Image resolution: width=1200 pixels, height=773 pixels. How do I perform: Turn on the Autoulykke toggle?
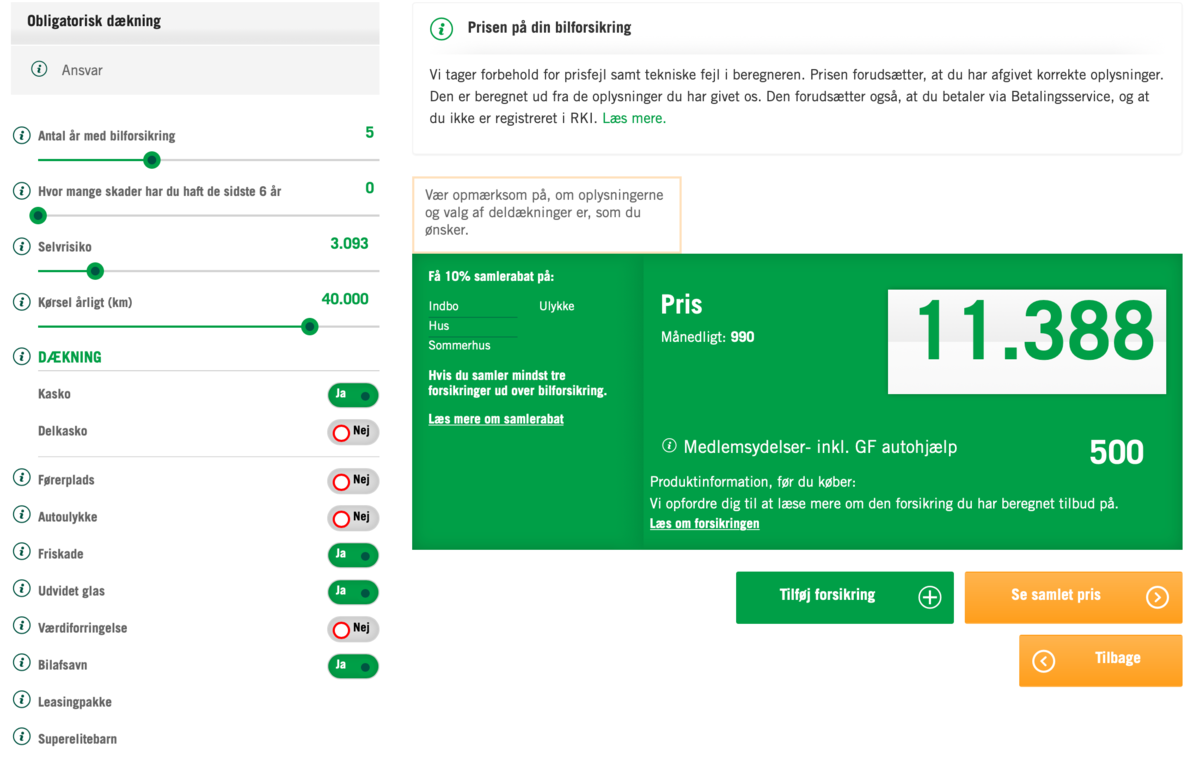[353, 518]
